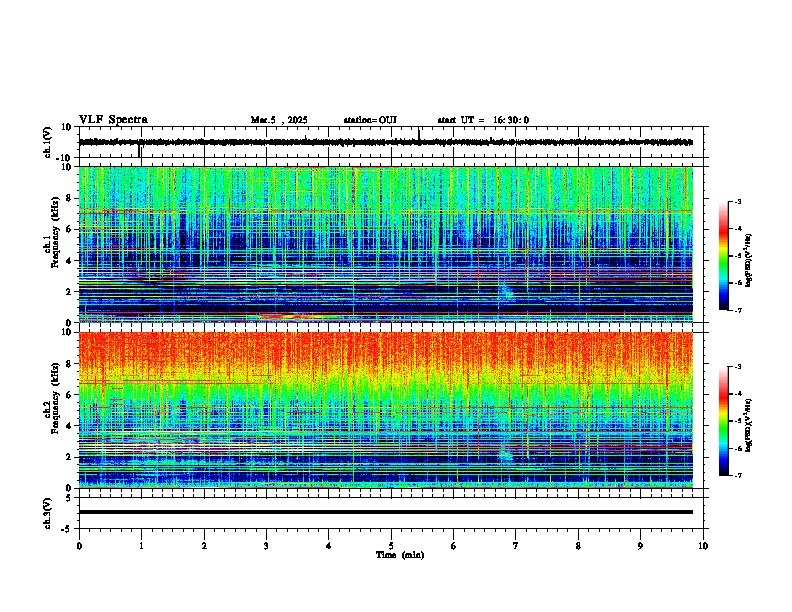Click the "-7" value below ch.2 color bar
Screen dimensions: 792x612
[737, 476]
